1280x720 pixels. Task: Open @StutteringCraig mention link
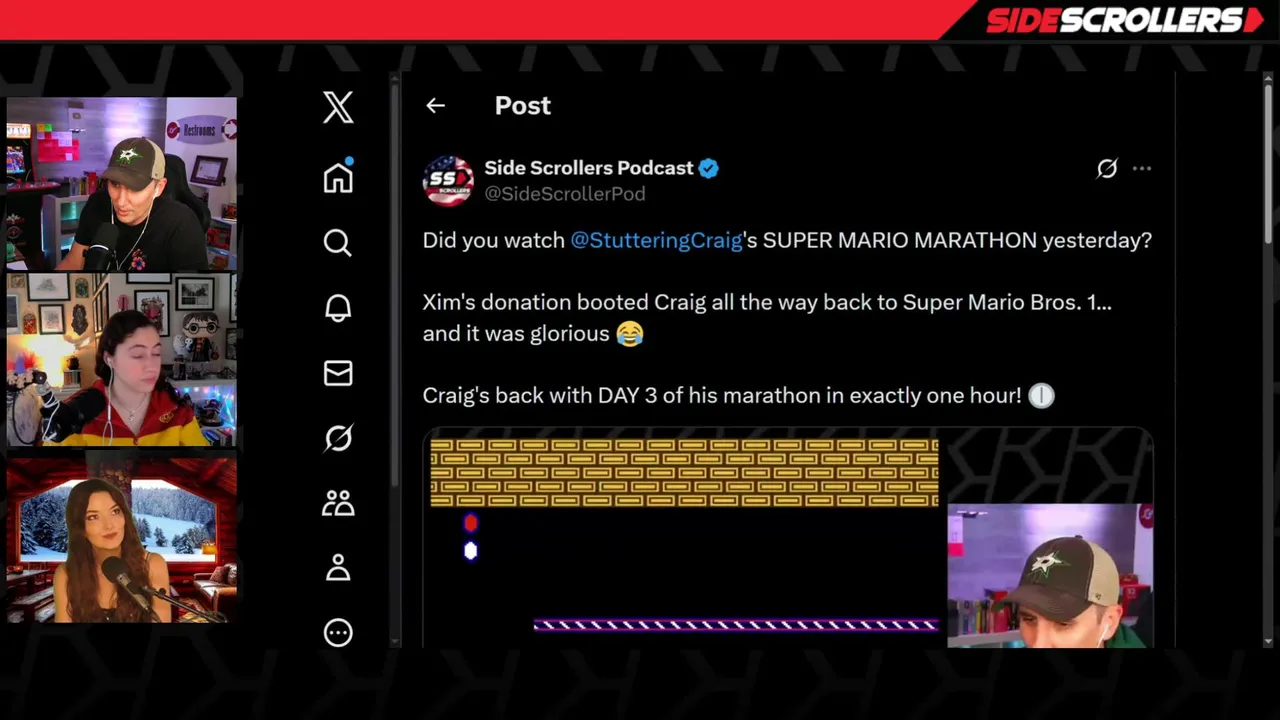656,240
